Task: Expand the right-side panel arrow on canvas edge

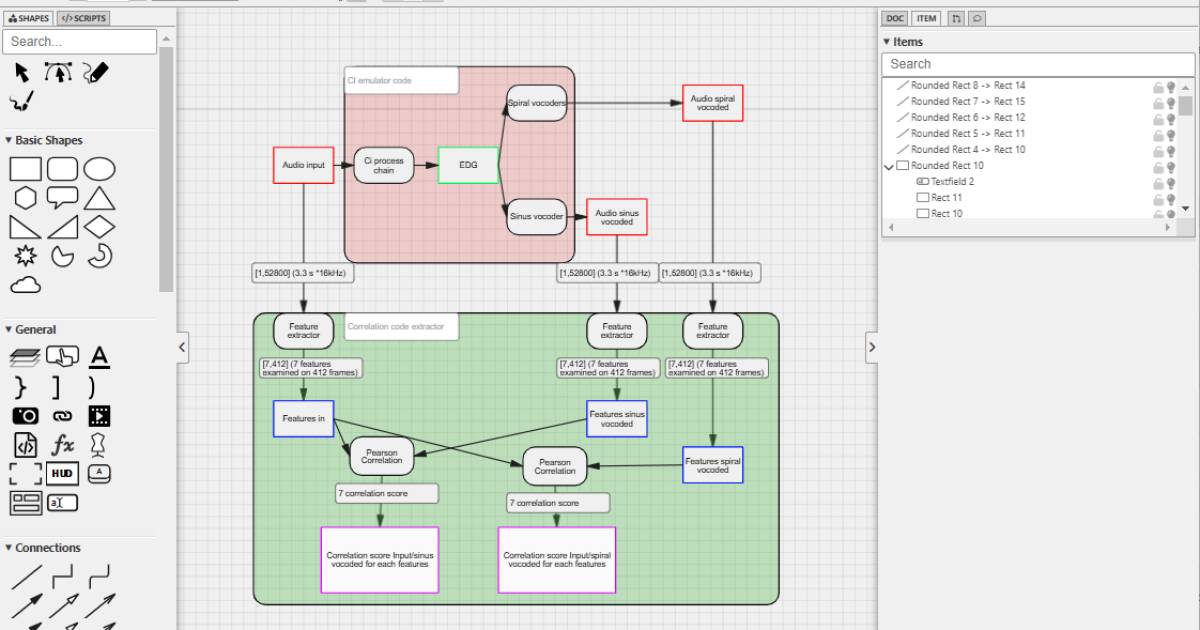Action: [x=872, y=347]
